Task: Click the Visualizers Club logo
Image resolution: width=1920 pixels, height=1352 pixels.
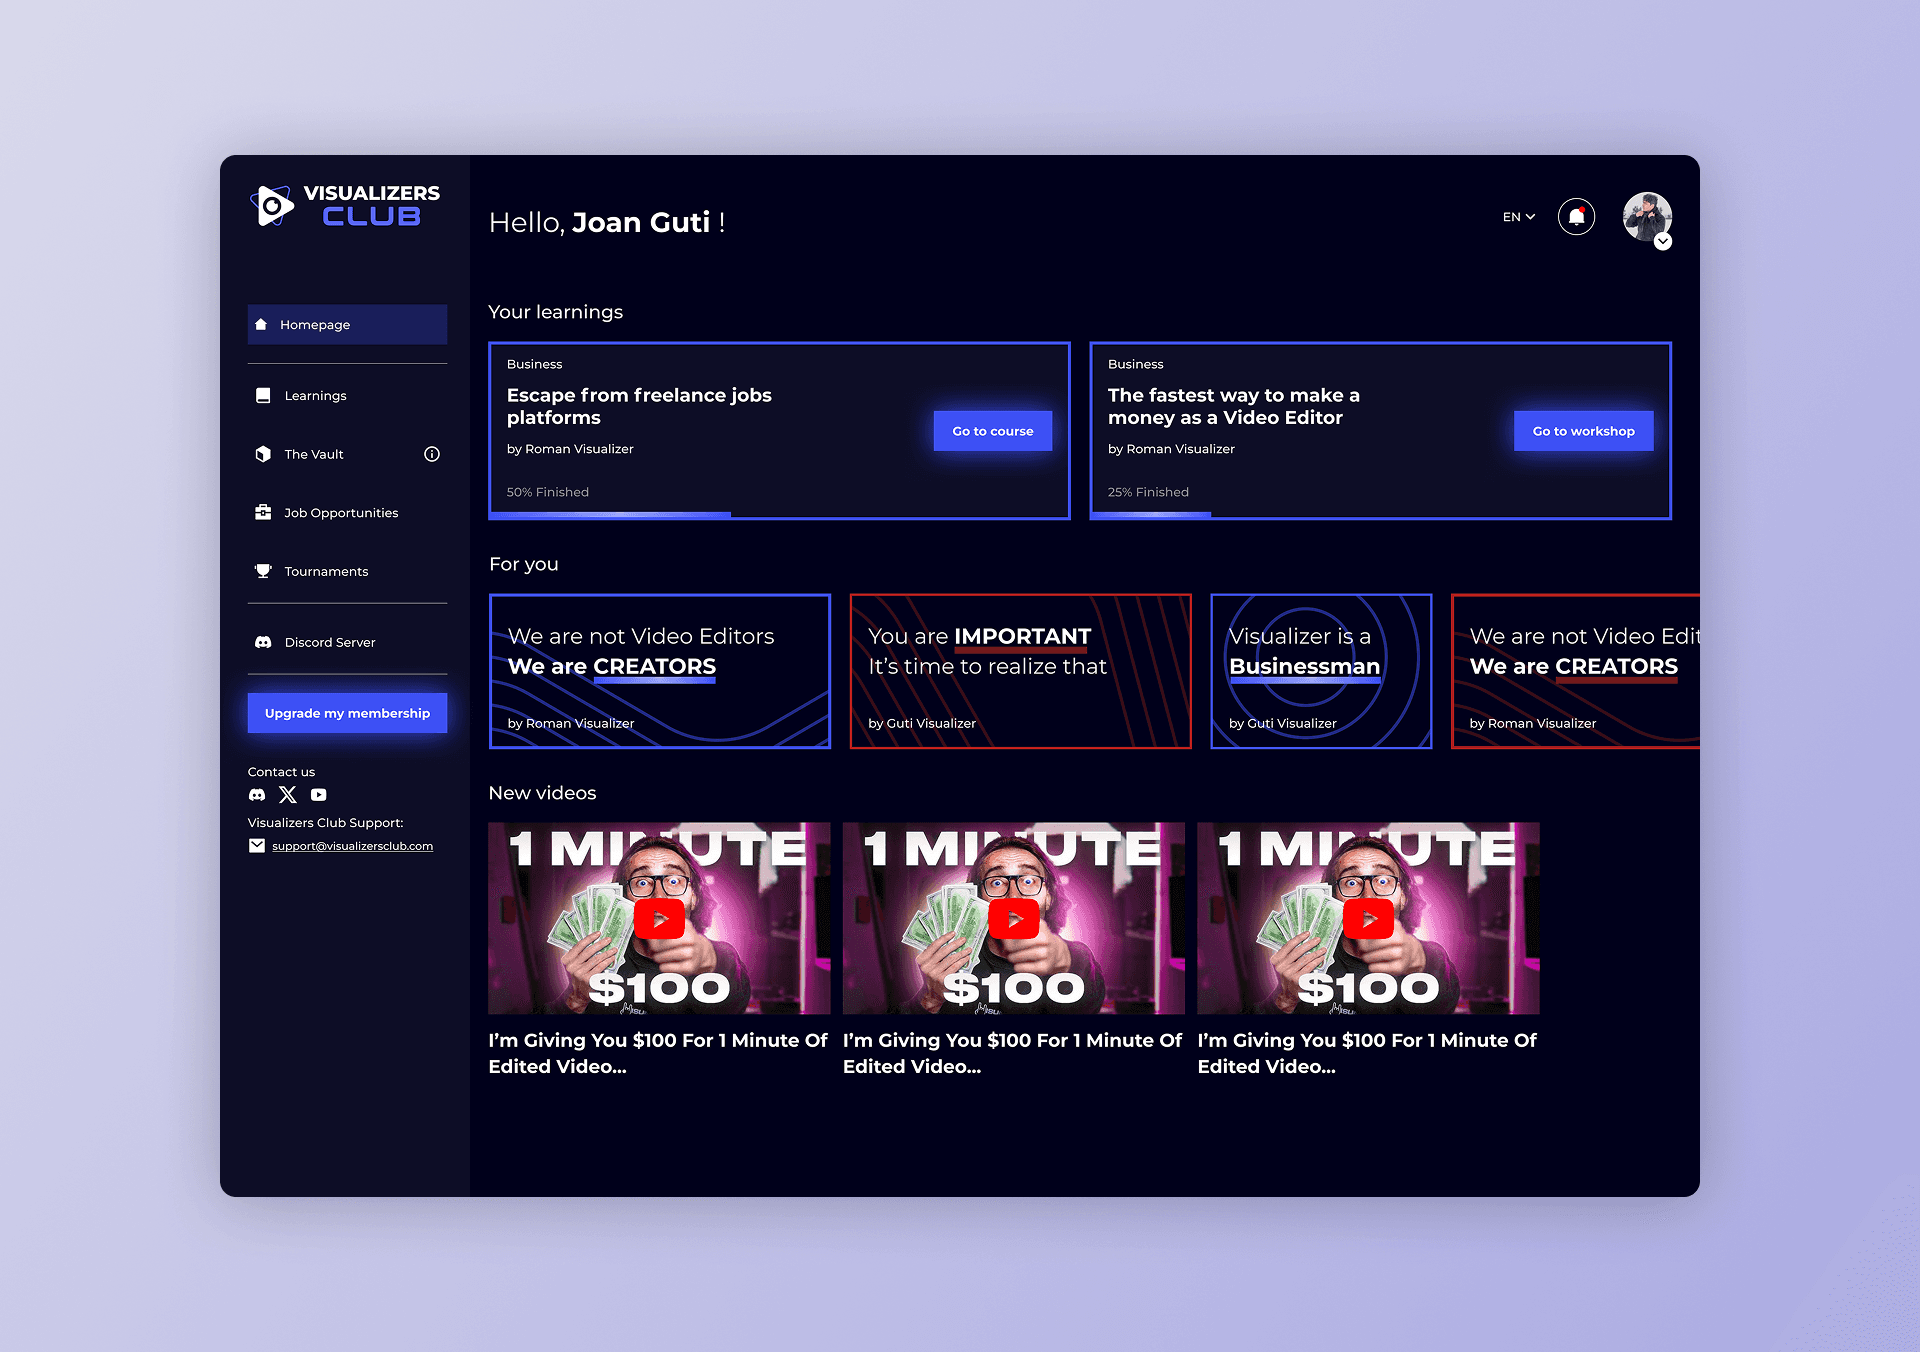Action: click(345, 206)
